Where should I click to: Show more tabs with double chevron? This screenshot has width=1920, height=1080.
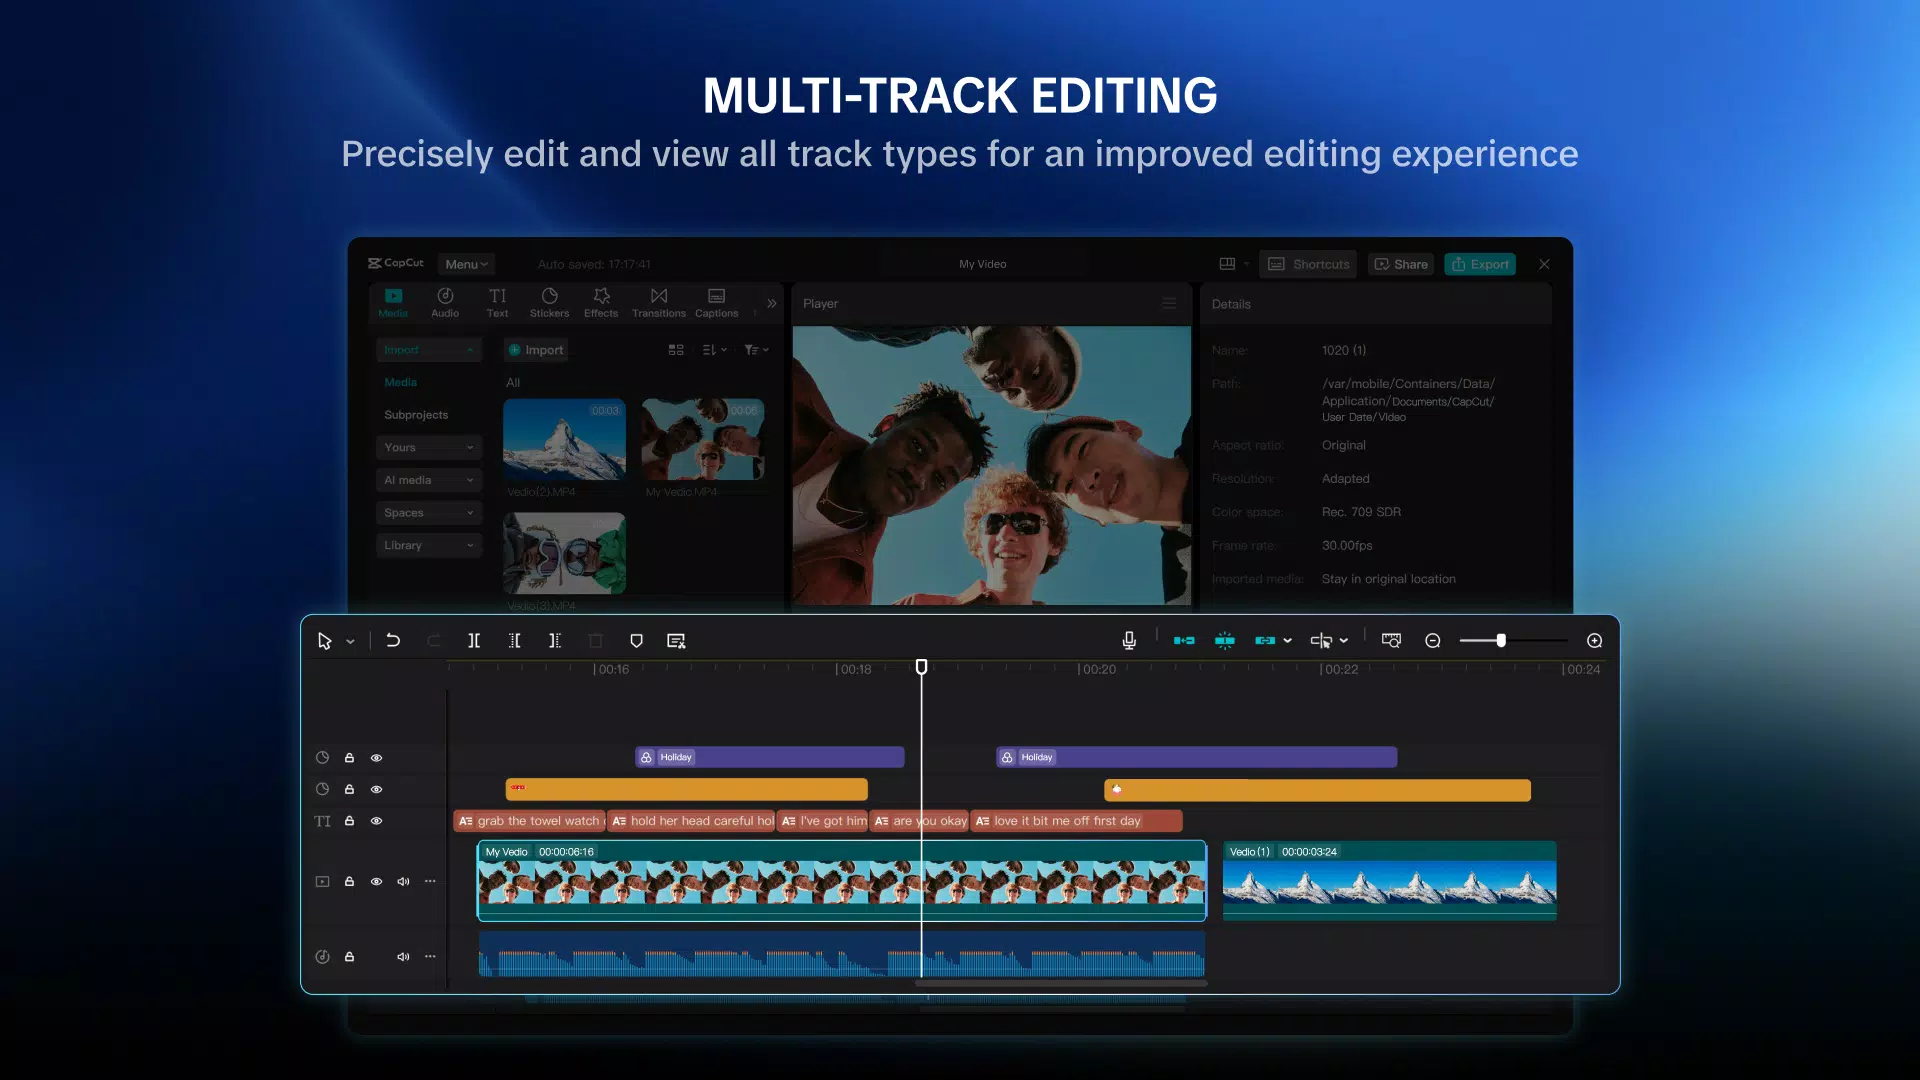[x=771, y=303]
